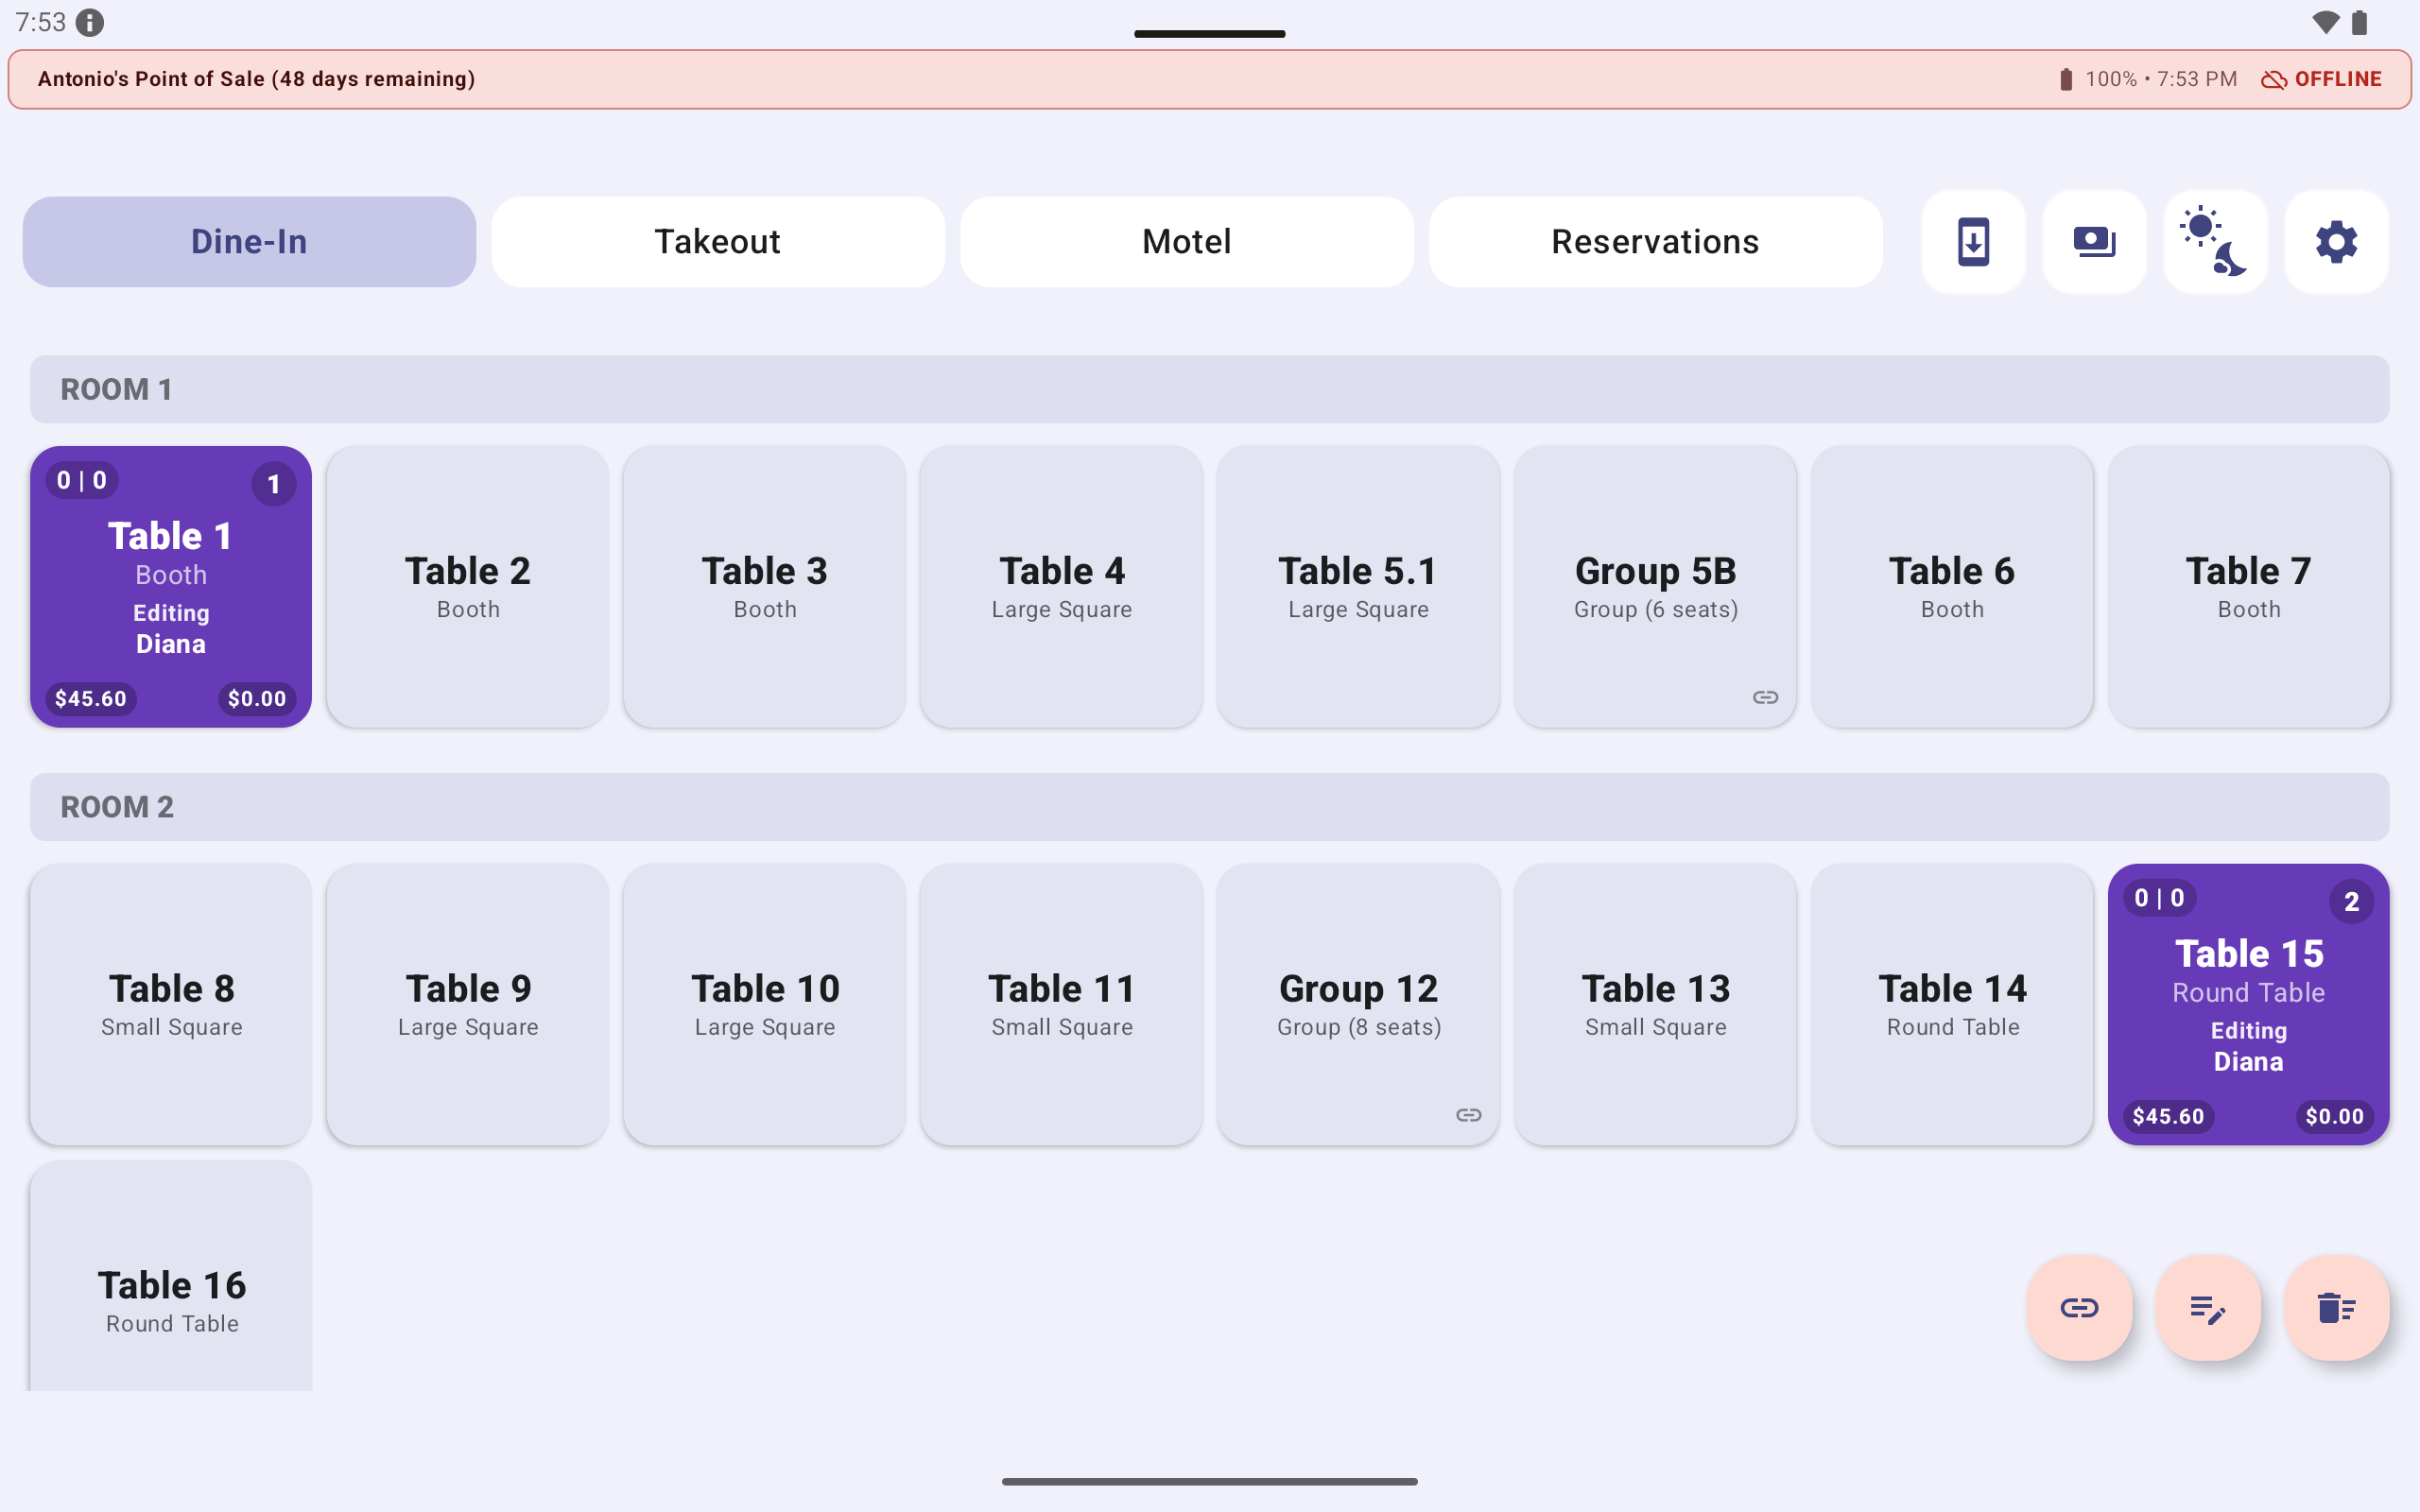The width and height of the screenshot is (2420, 1512).
Task: Click the order count badge 2 on Table 15
Action: (x=2351, y=902)
